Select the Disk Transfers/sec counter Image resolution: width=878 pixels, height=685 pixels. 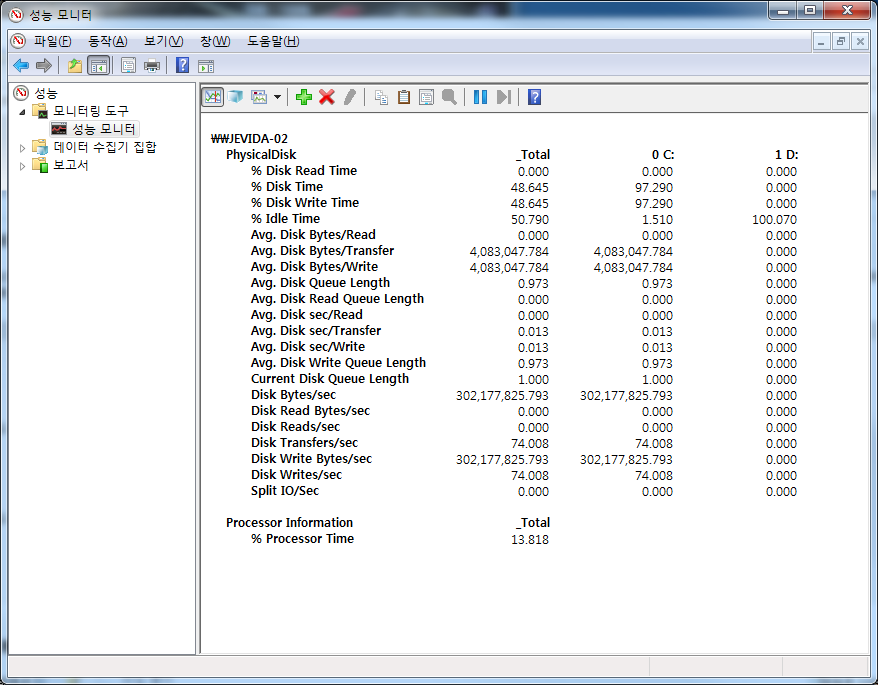(x=304, y=442)
